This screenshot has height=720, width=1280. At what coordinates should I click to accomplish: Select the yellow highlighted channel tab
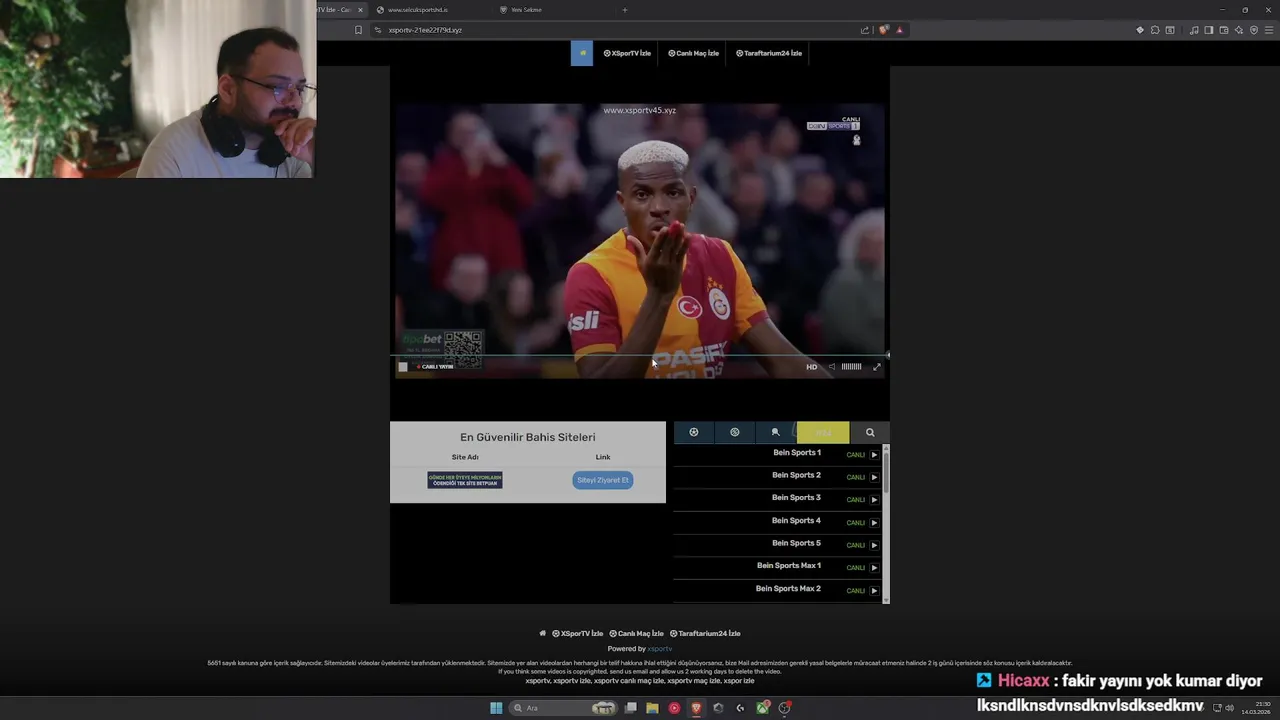click(x=823, y=432)
